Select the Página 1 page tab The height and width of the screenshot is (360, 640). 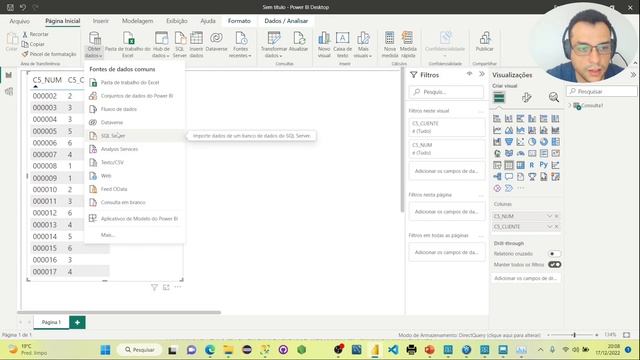[51, 322]
